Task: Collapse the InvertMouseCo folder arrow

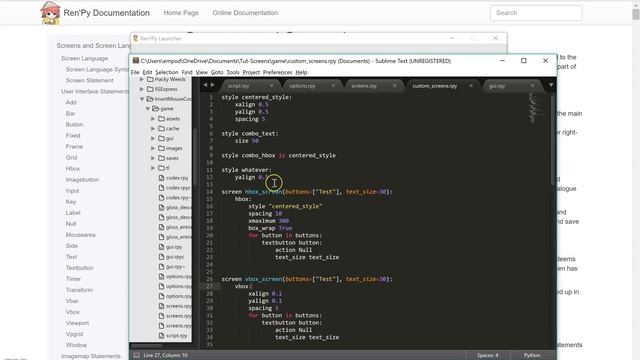Action: 142,99
